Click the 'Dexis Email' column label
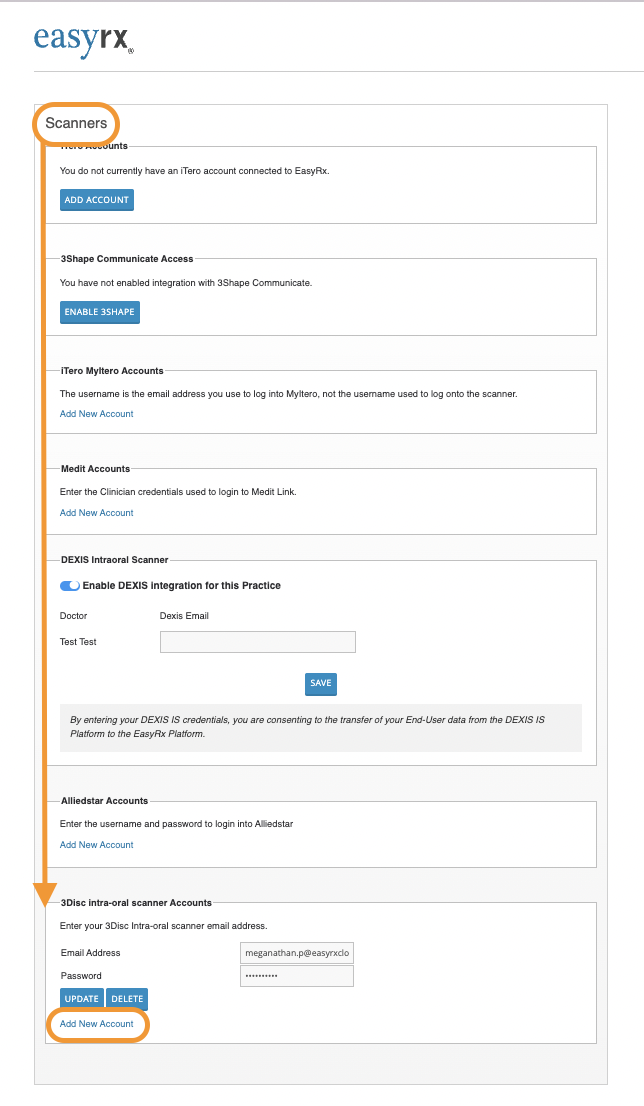This screenshot has height=1106, width=644. (x=184, y=616)
